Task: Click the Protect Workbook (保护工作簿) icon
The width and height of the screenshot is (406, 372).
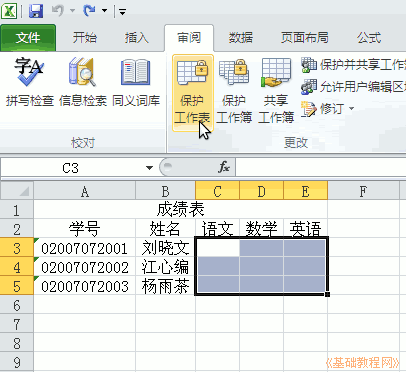Action: coord(234,91)
